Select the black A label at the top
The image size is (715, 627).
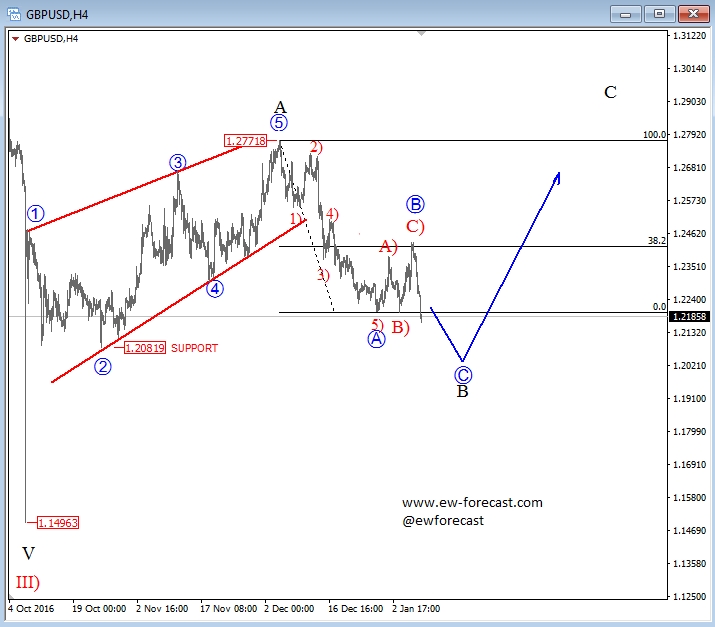[280, 107]
